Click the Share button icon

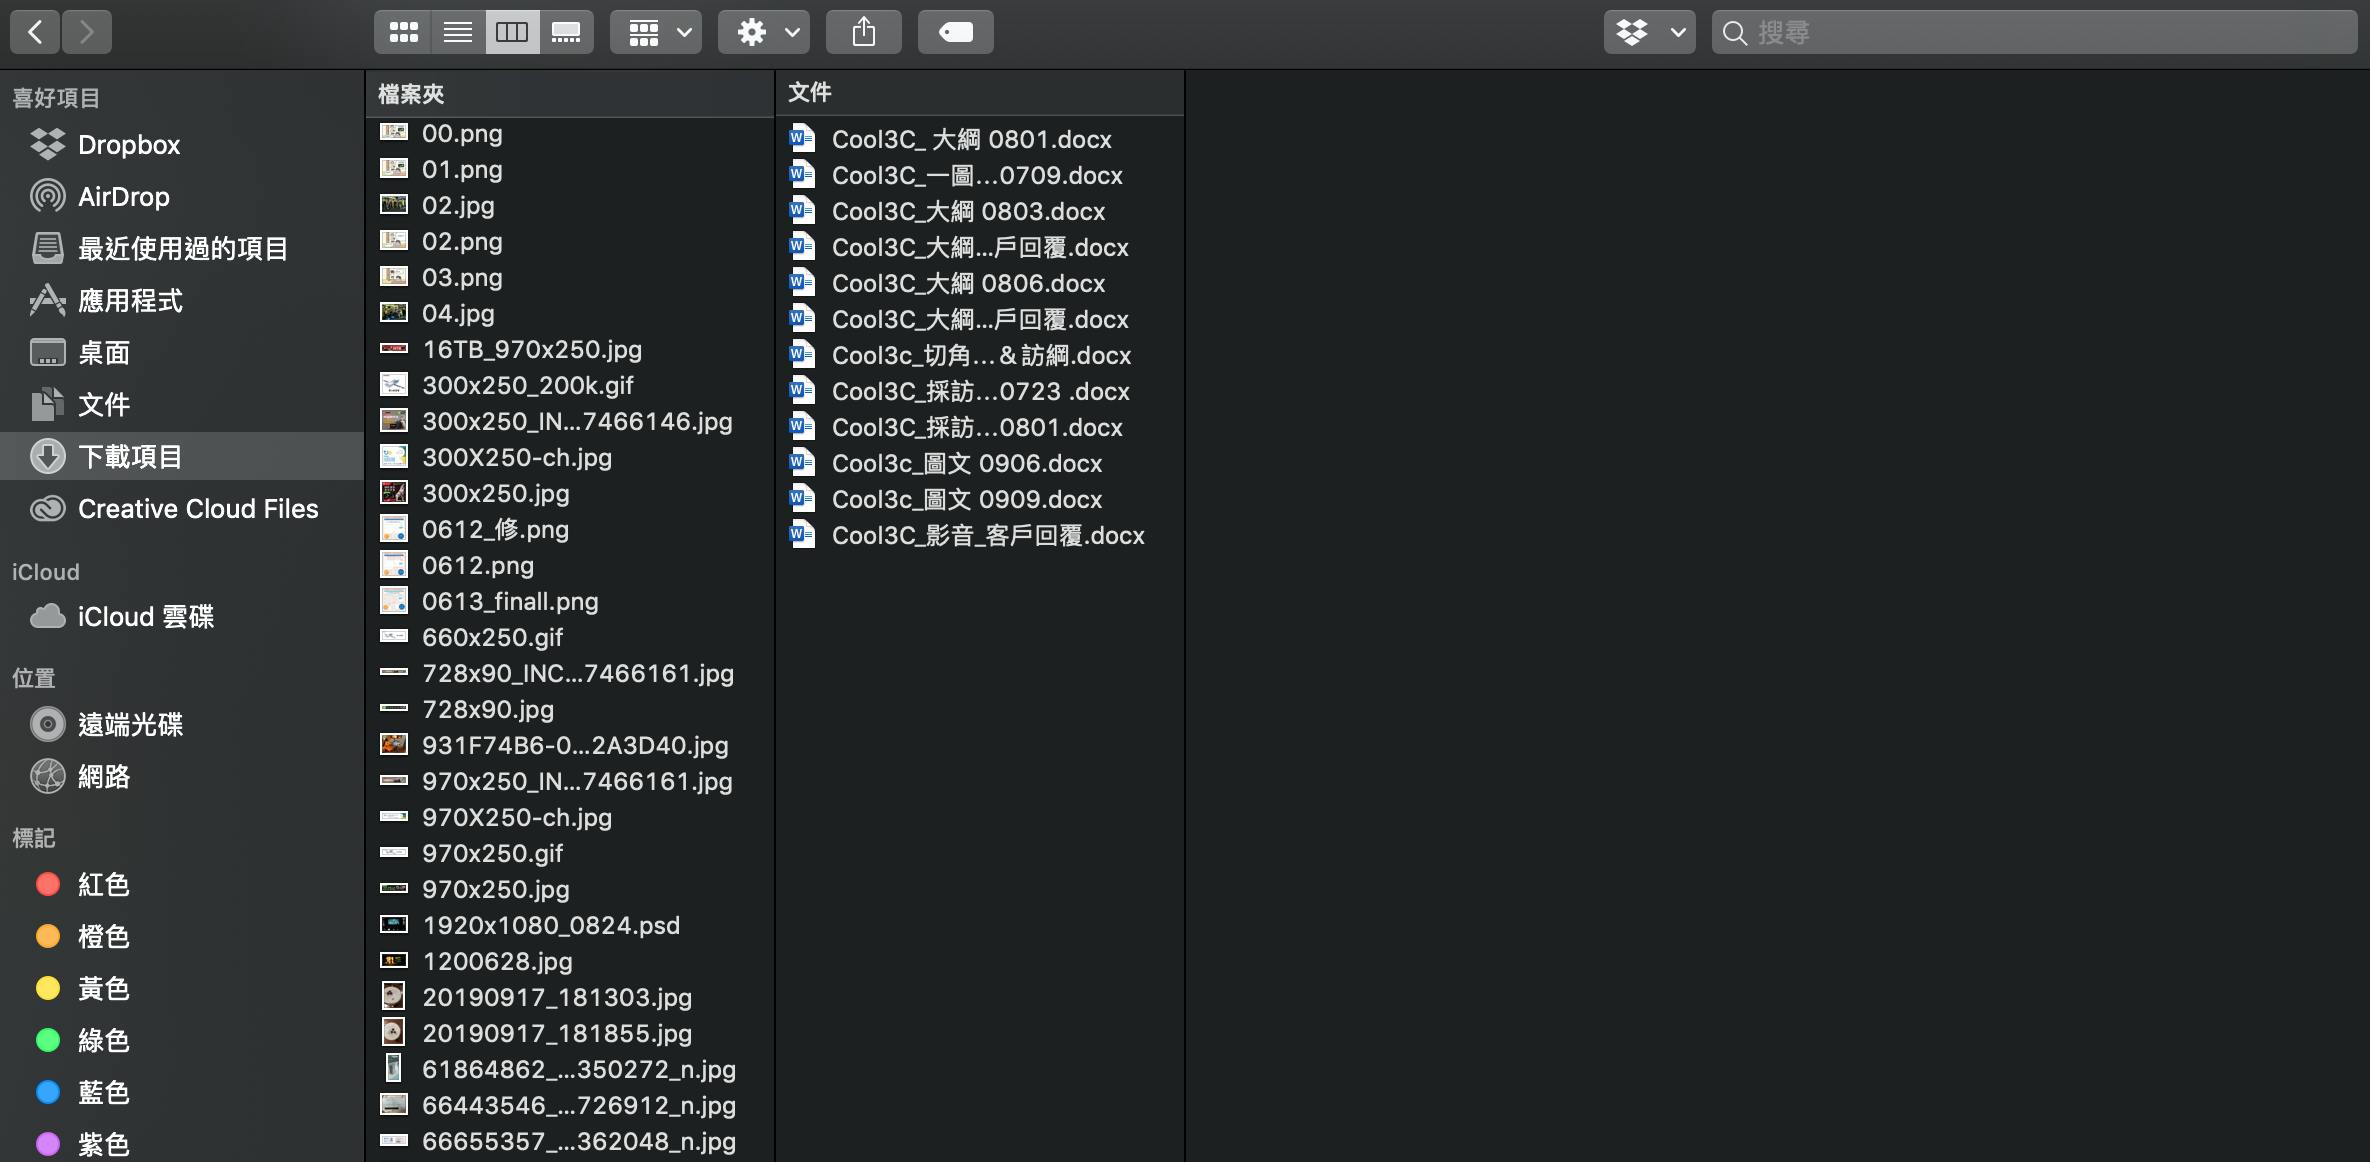pyautogui.click(x=864, y=32)
